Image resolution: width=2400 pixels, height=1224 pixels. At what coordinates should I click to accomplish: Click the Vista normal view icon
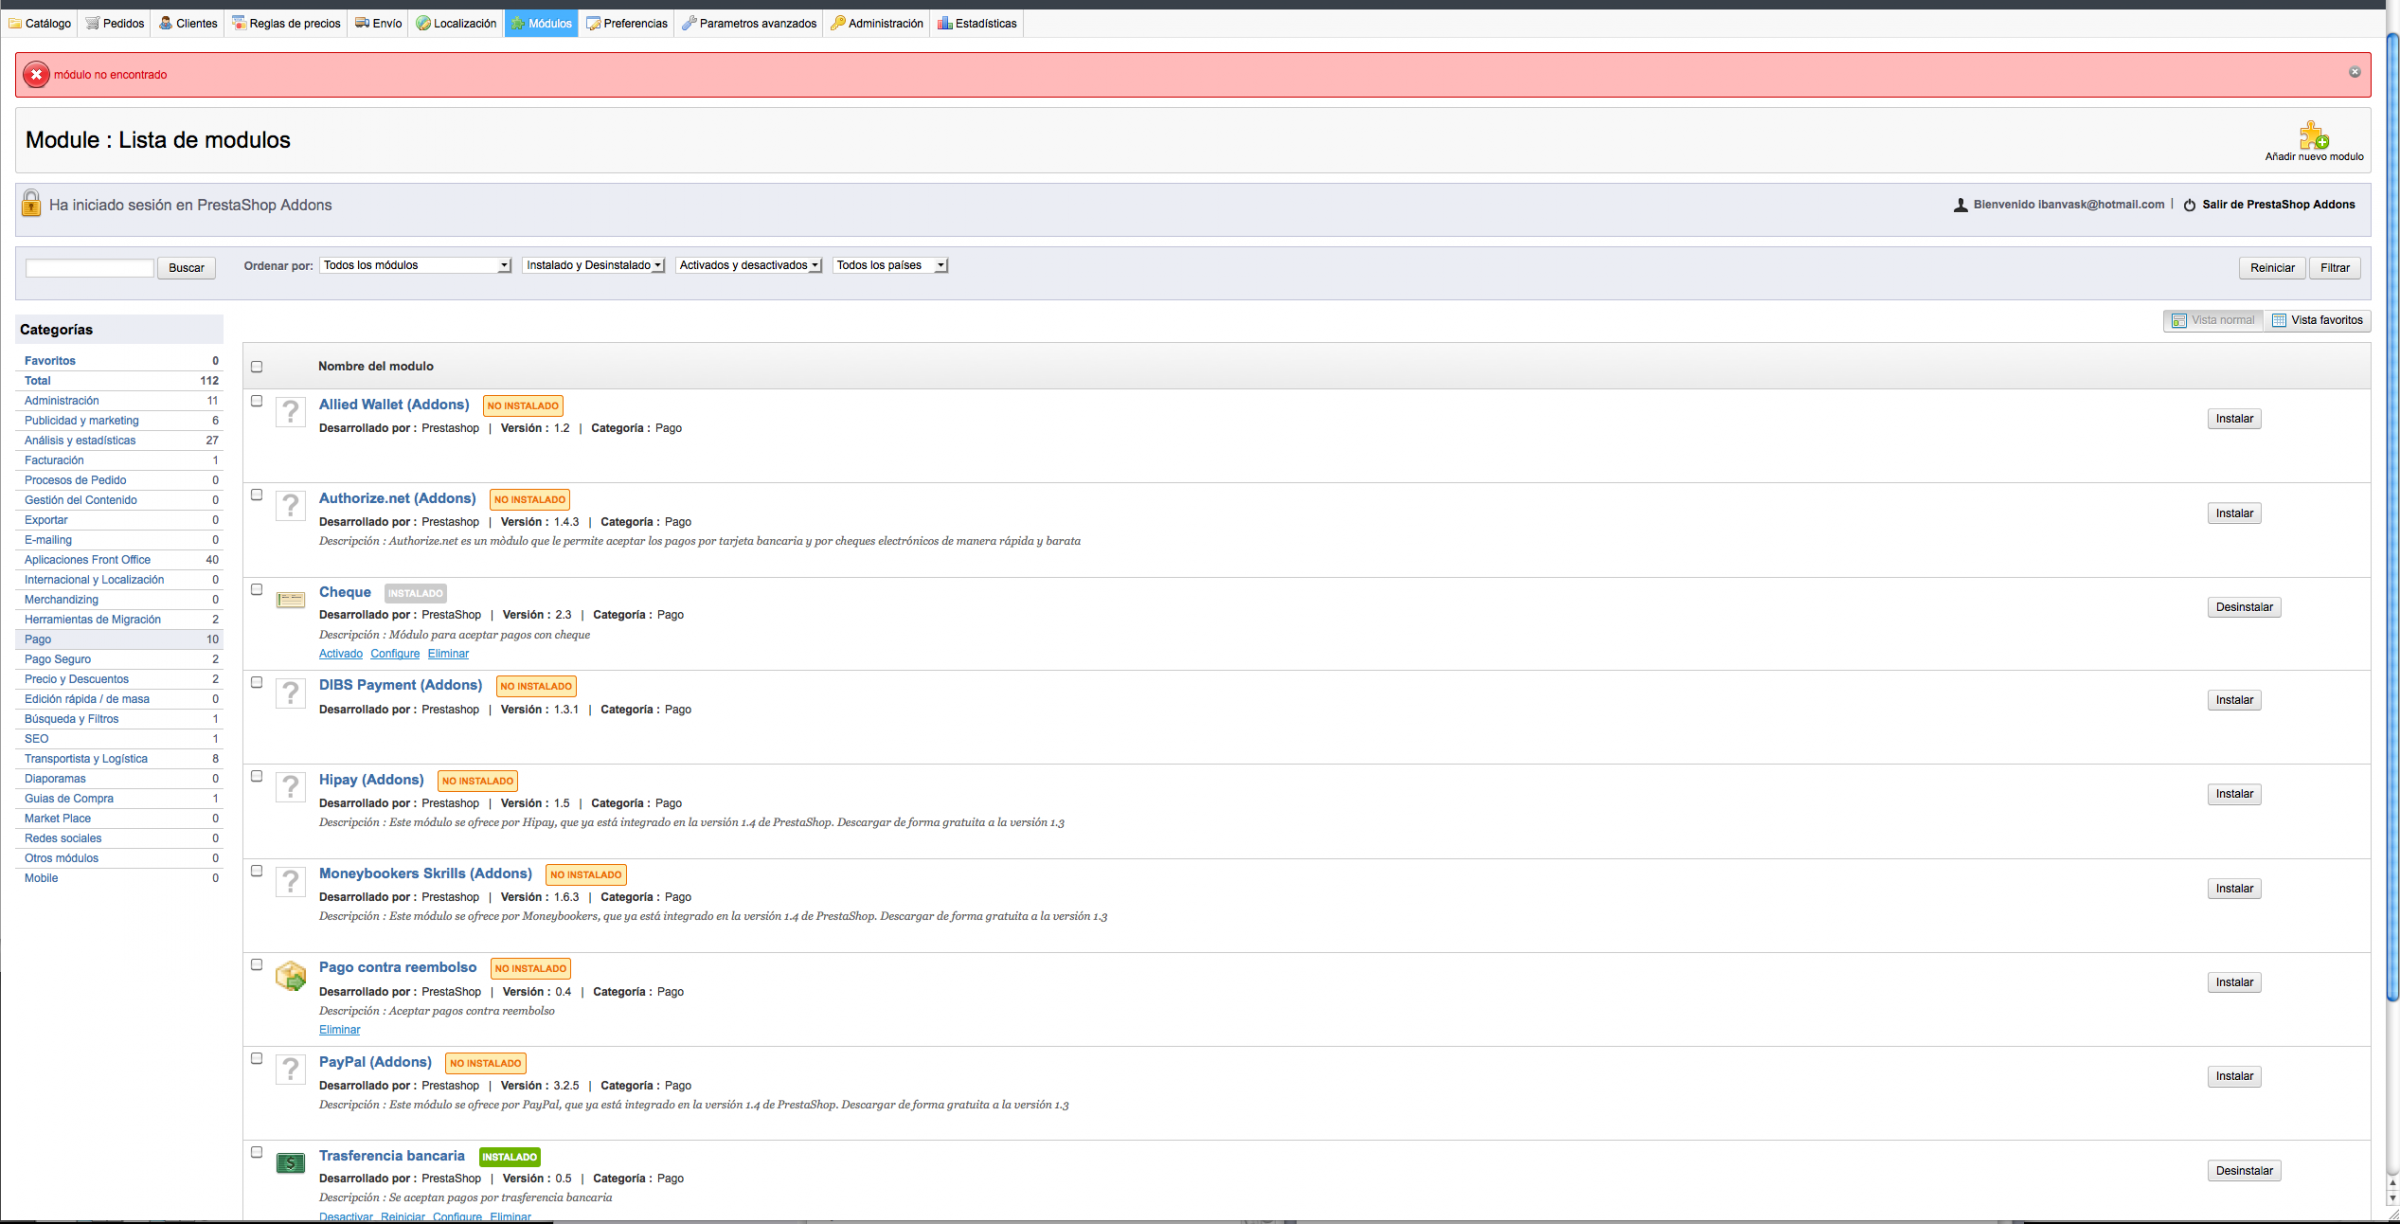click(2179, 320)
